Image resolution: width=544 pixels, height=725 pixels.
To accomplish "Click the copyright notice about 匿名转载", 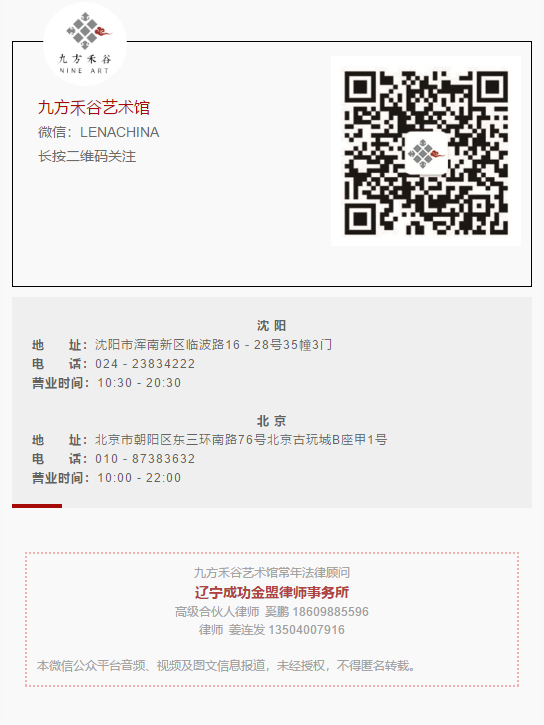I will click(226, 665).
